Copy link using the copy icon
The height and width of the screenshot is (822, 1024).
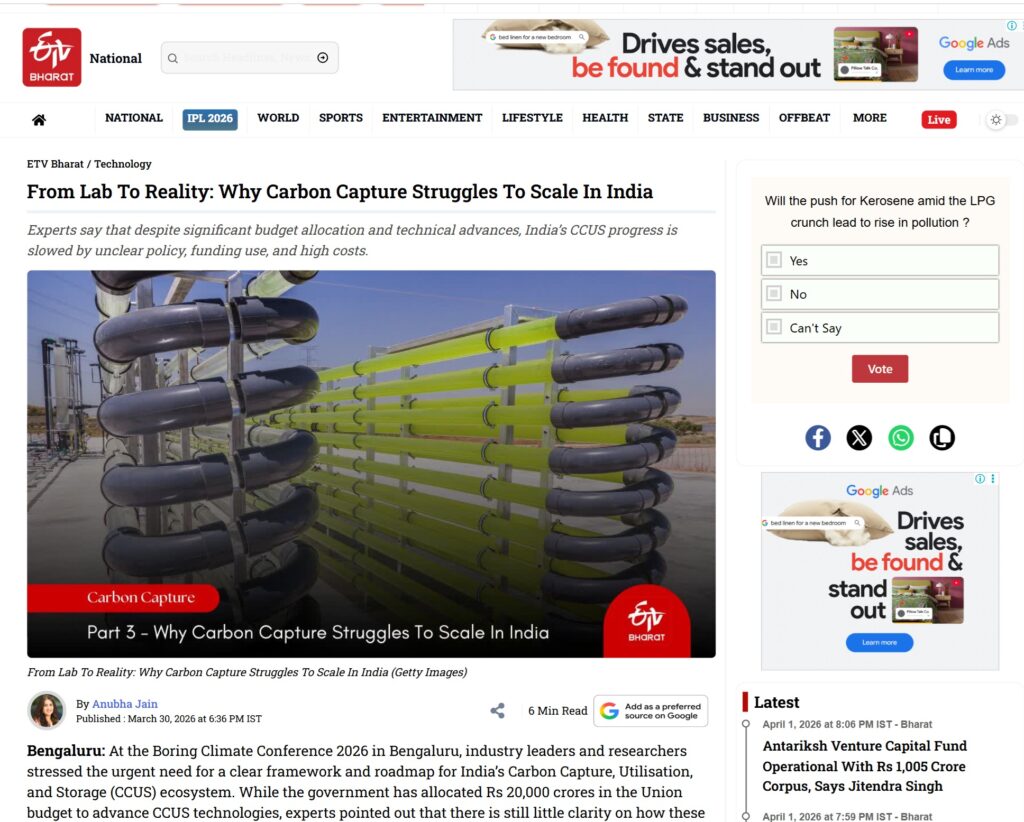[942, 437]
